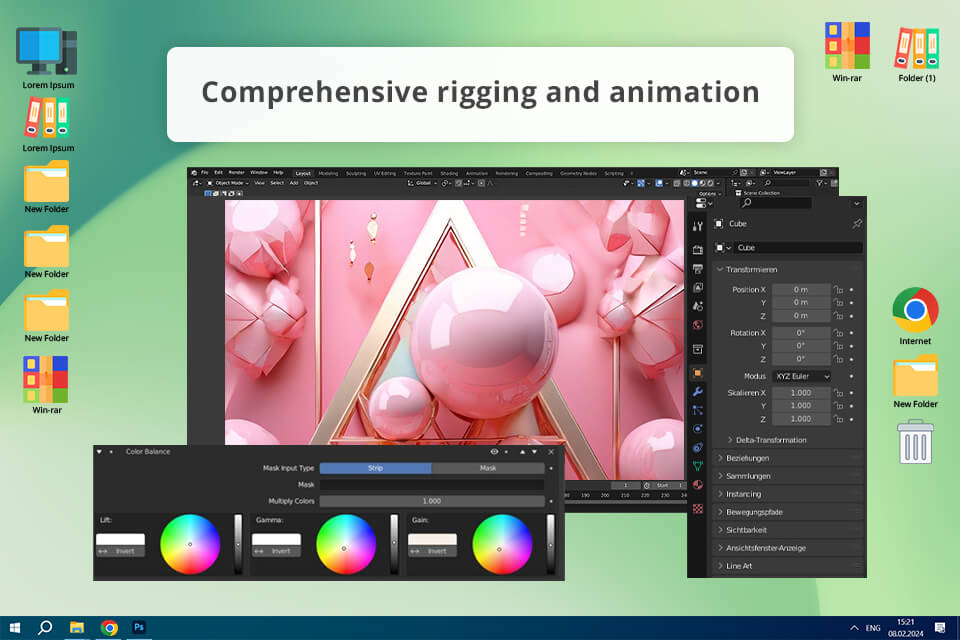Click the Blender logo in the menu bar
The image size is (960, 640).
(x=194, y=173)
